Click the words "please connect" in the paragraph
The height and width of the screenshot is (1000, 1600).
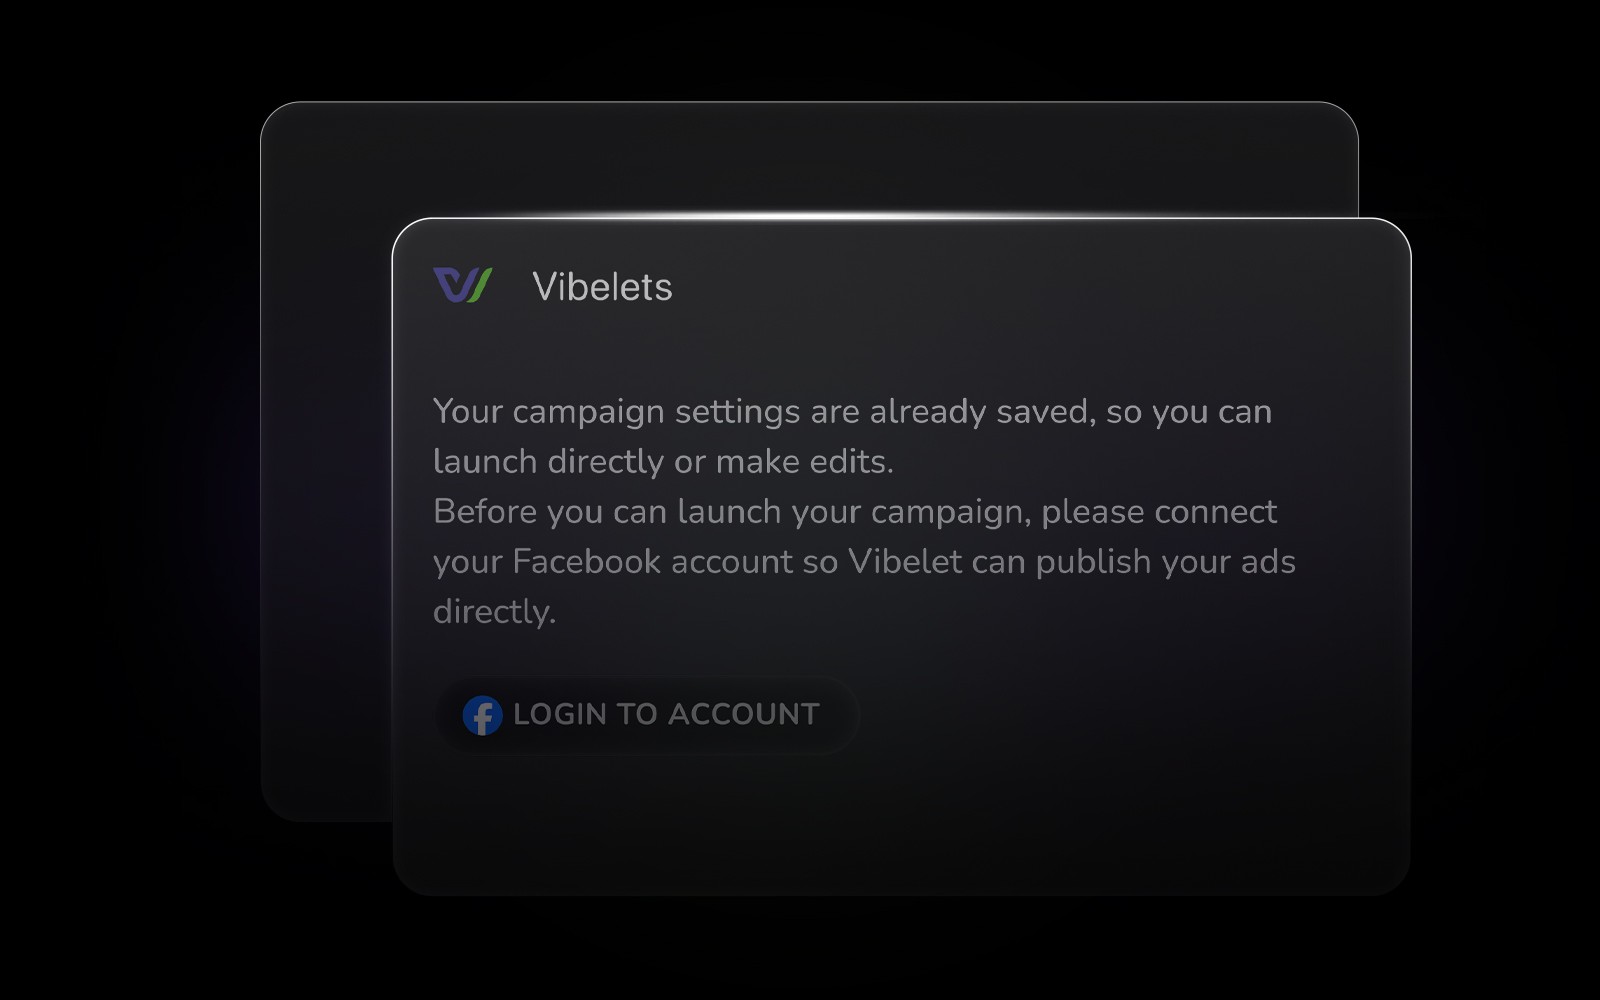click(1159, 512)
